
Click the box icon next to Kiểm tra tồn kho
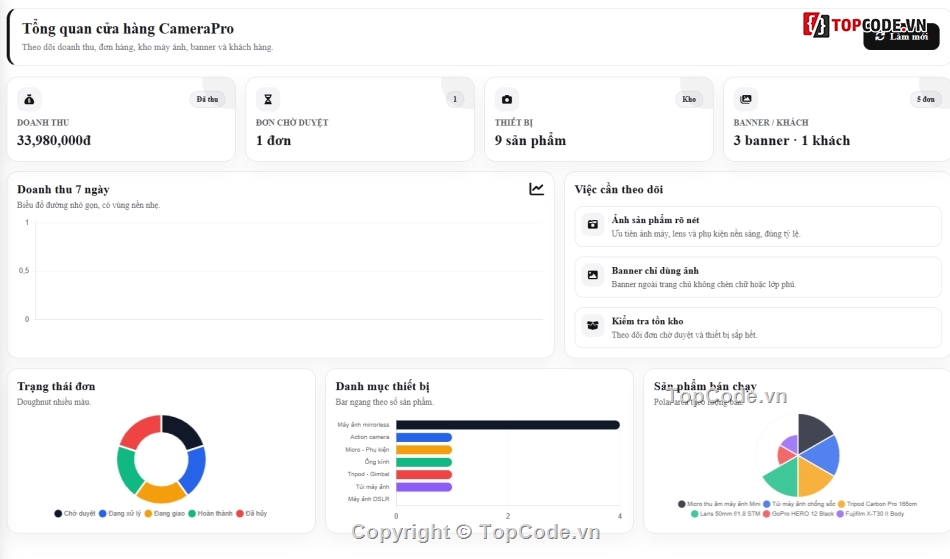point(593,325)
